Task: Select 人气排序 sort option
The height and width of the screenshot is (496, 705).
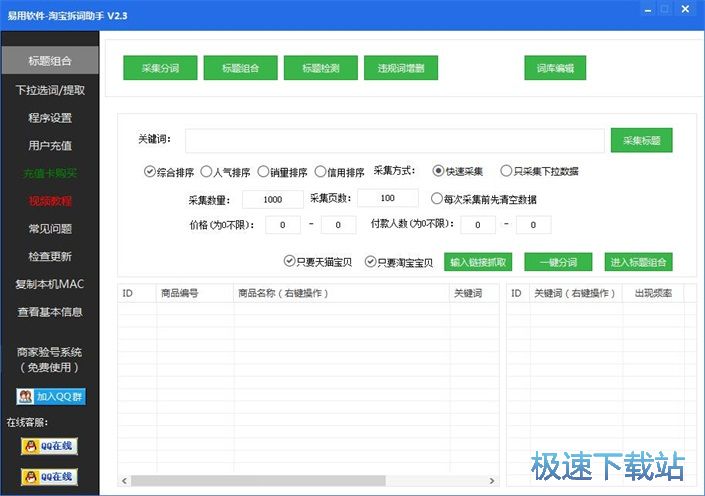Action: pyautogui.click(x=226, y=172)
